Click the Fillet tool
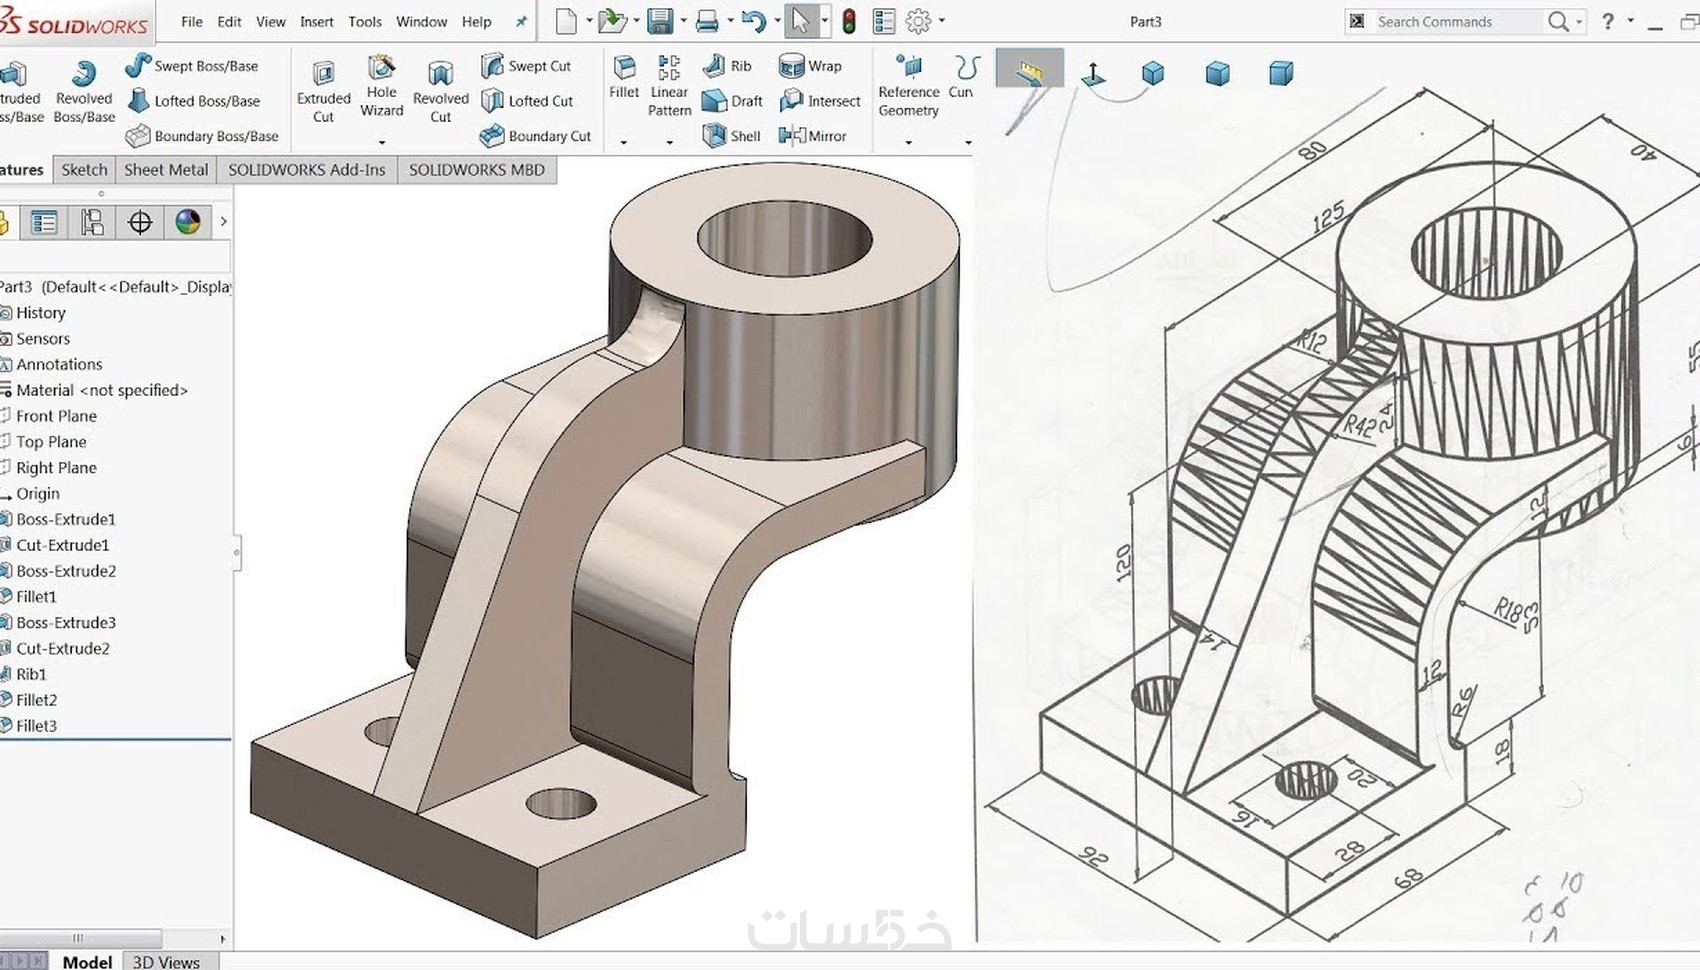 [624, 78]
